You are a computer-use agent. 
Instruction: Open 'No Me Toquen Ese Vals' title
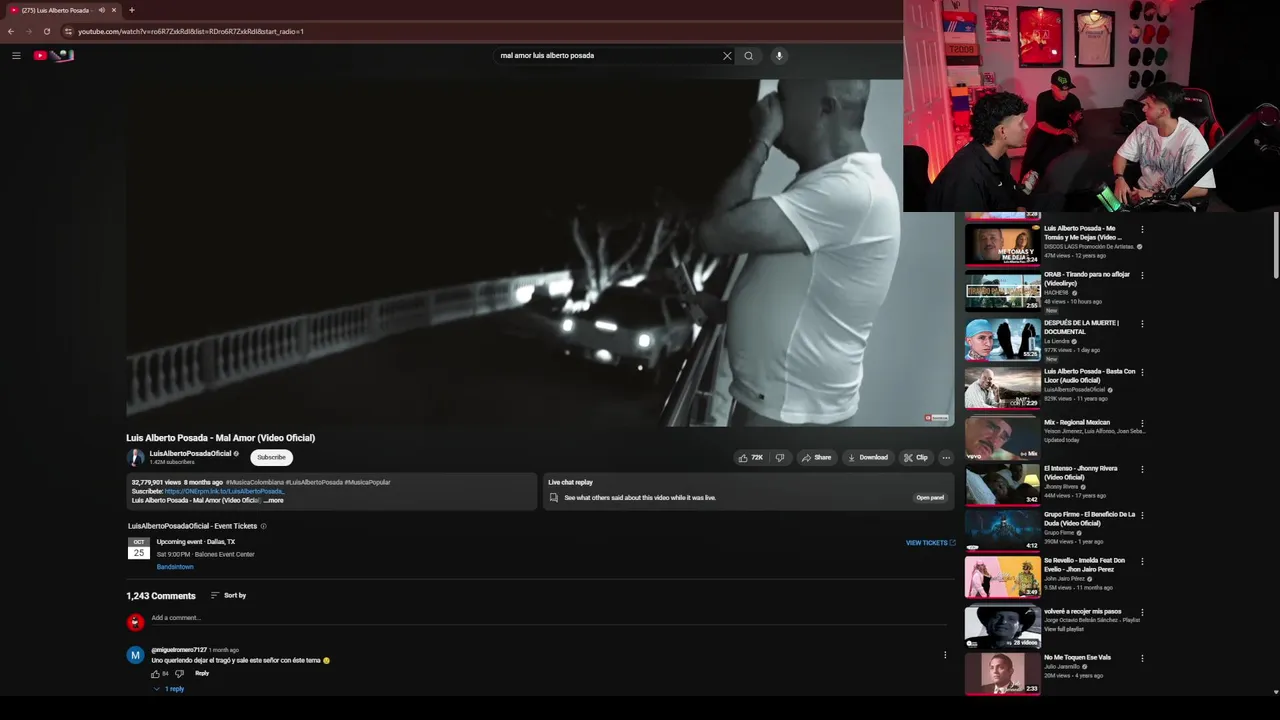[1077, 658]
